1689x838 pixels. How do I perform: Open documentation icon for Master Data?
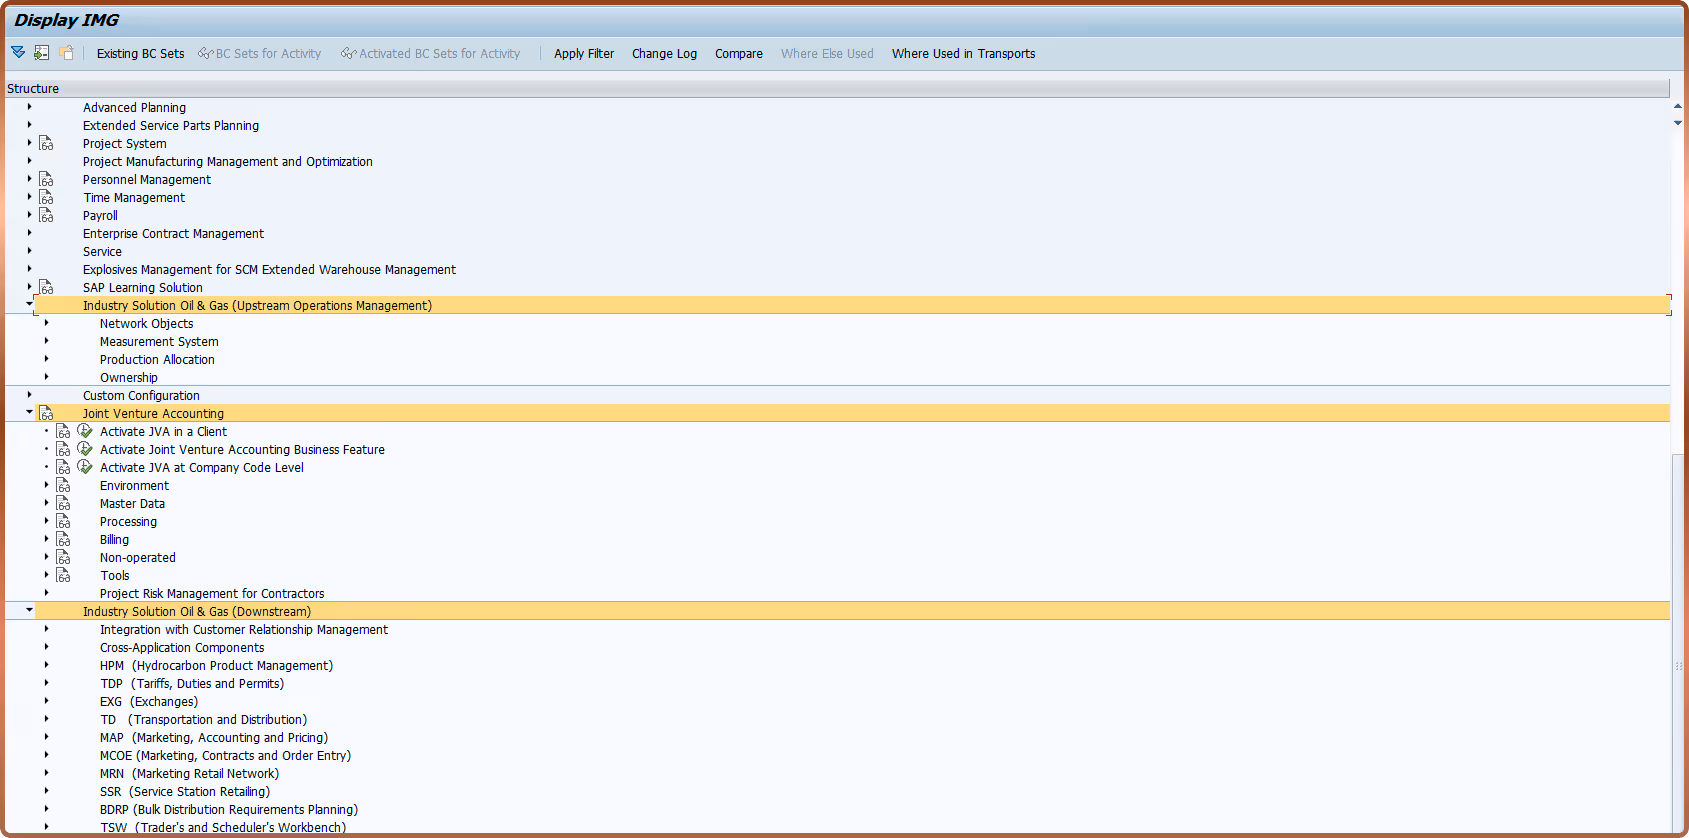point(63,504)
